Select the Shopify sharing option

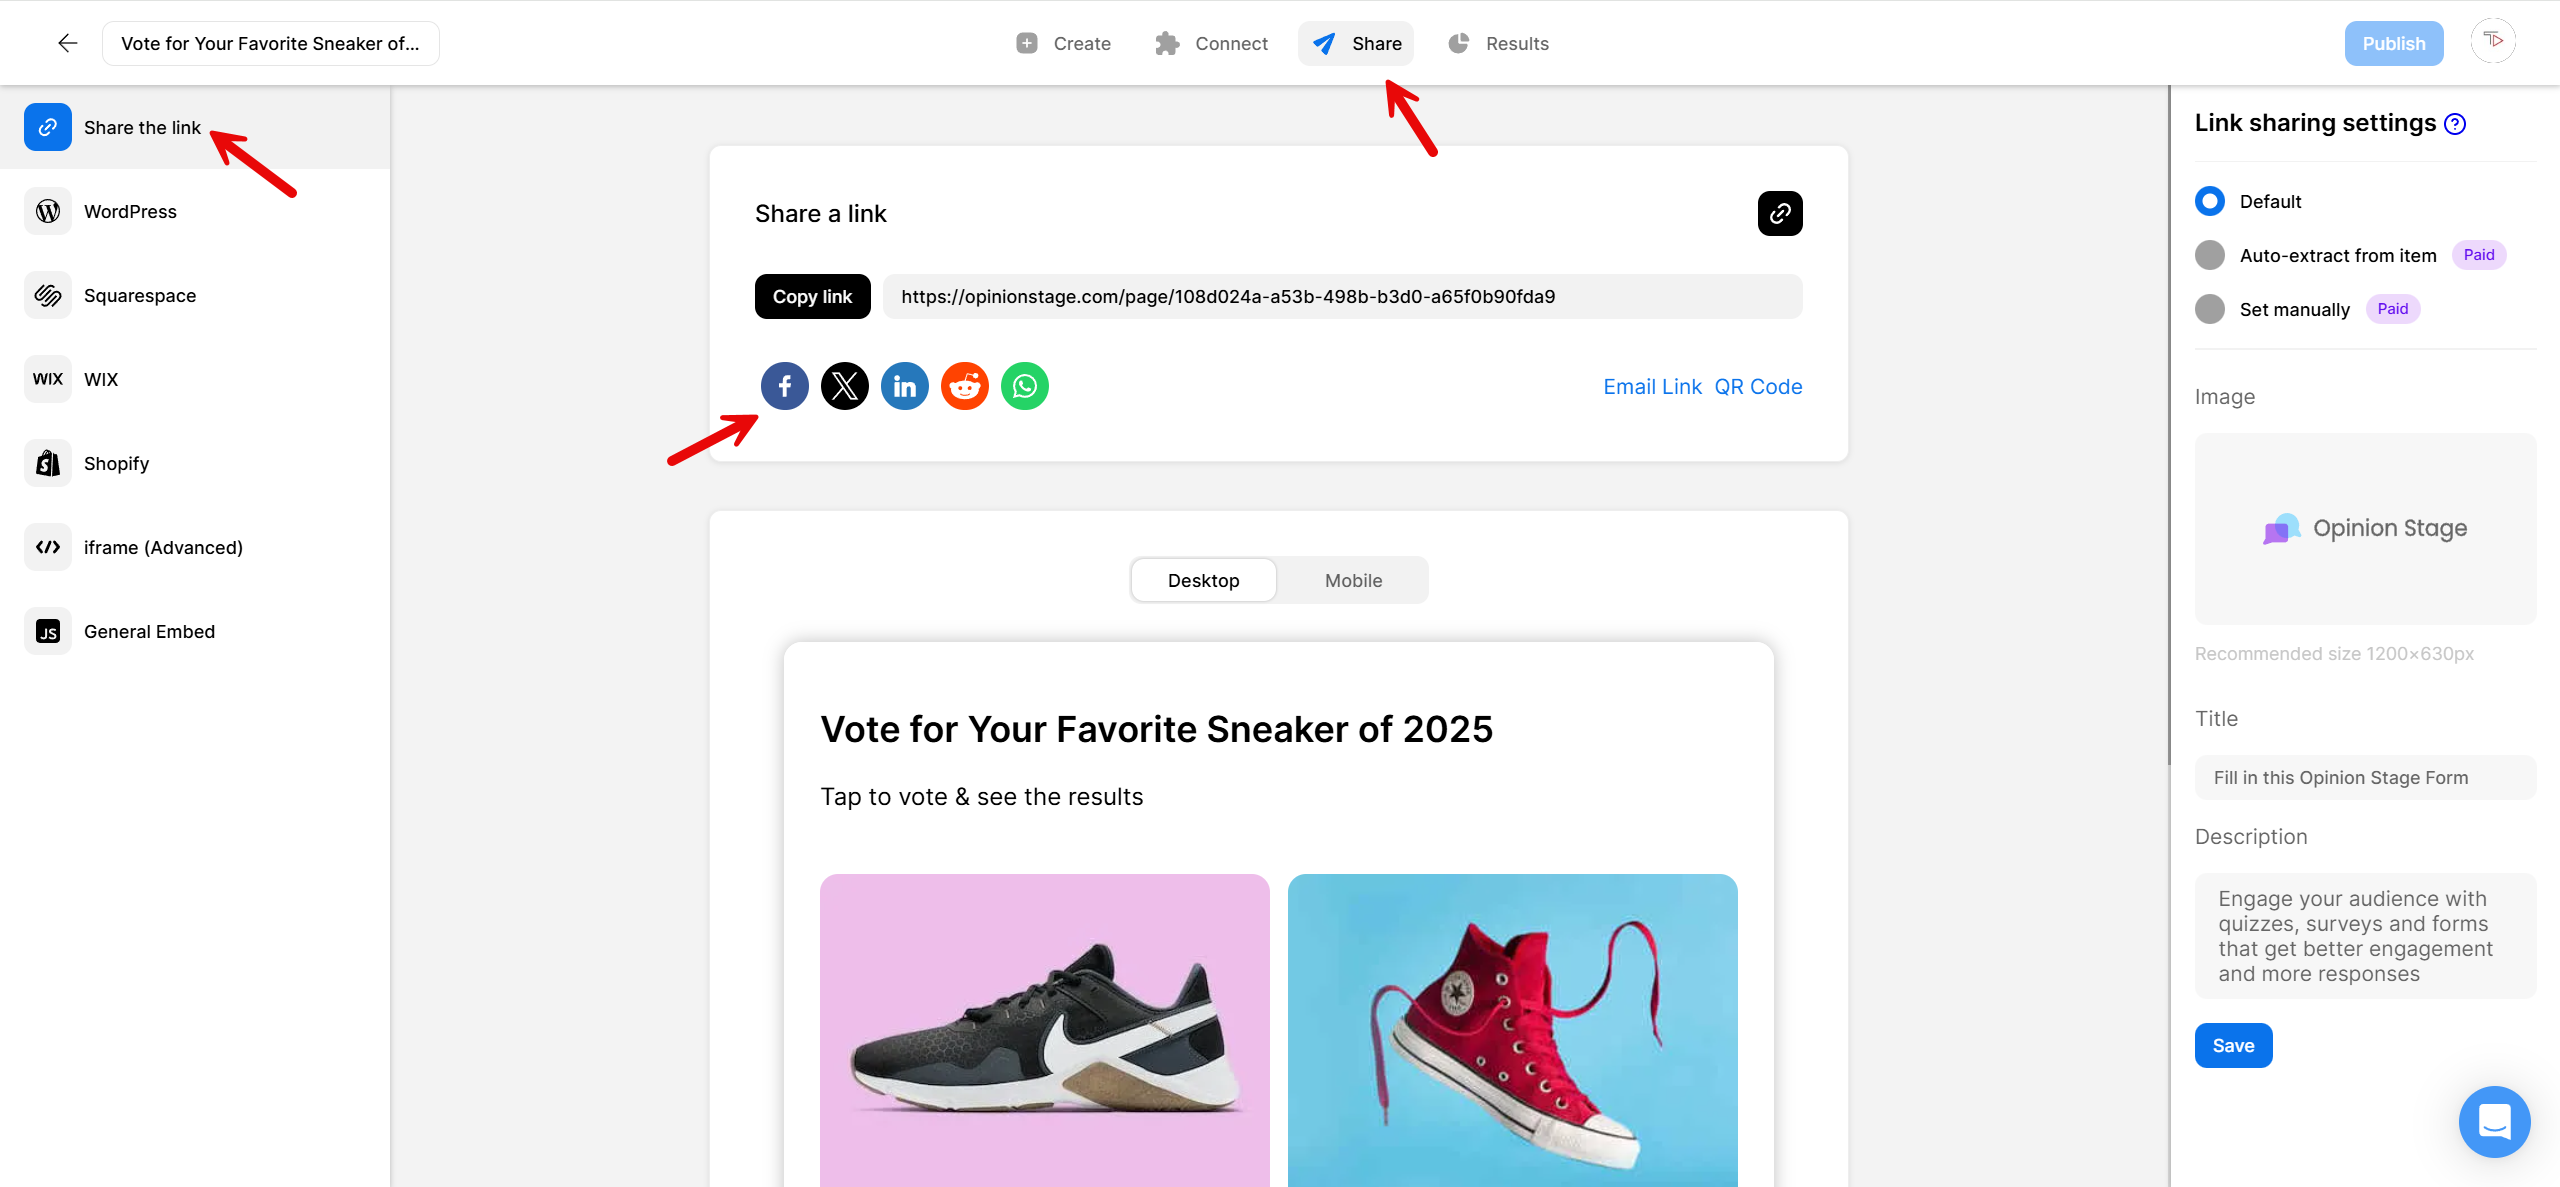116,462
